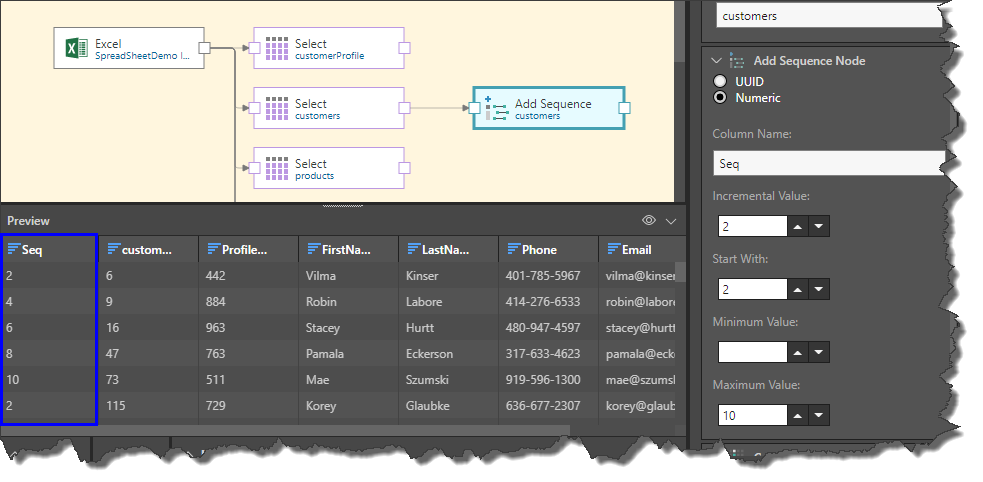Click the Add Sequence Node panel header icon
The height and width of the screenshot is (482, 983).
pyautogui.click(x=737, y=61)
